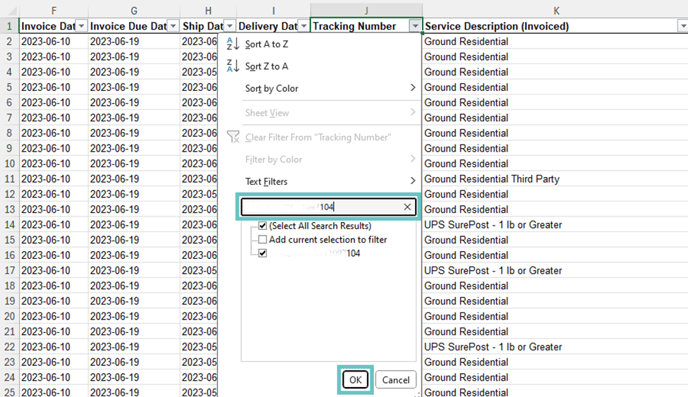Select column G header
688x397 pixels.
pyautogui.click(x=134, y=11)
